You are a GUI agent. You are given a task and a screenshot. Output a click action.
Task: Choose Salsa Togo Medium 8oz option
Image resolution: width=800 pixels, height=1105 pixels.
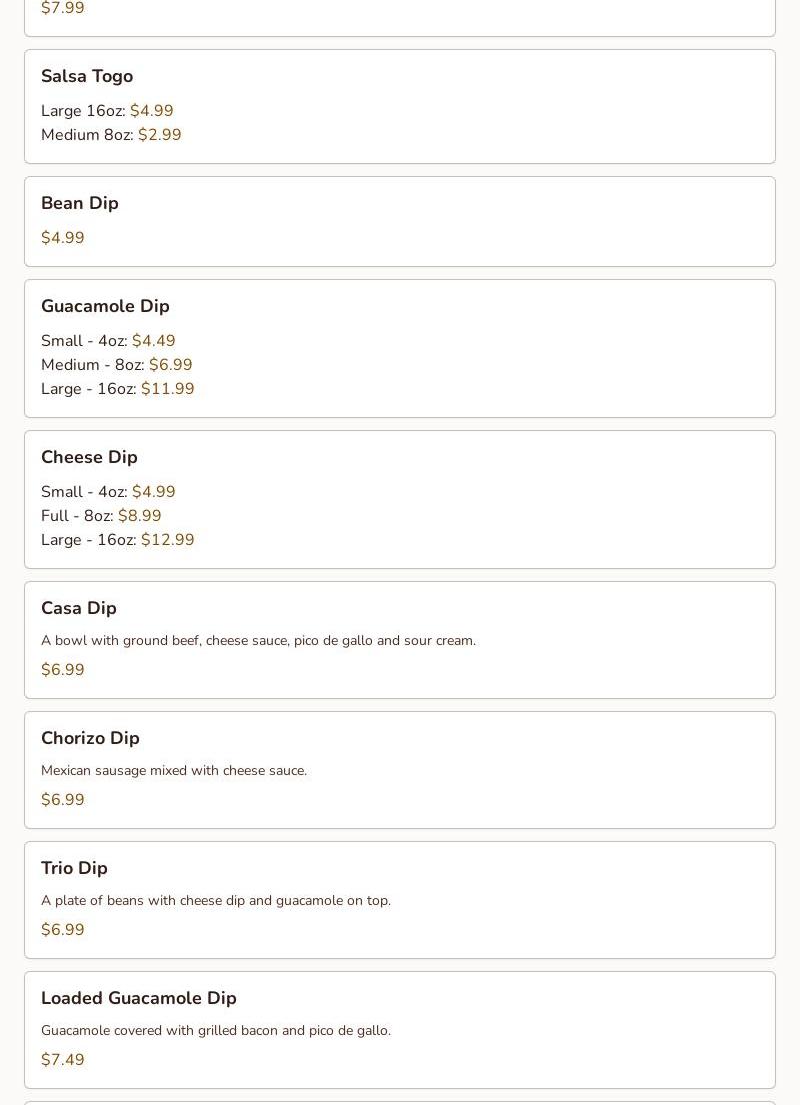coord(111,135)
